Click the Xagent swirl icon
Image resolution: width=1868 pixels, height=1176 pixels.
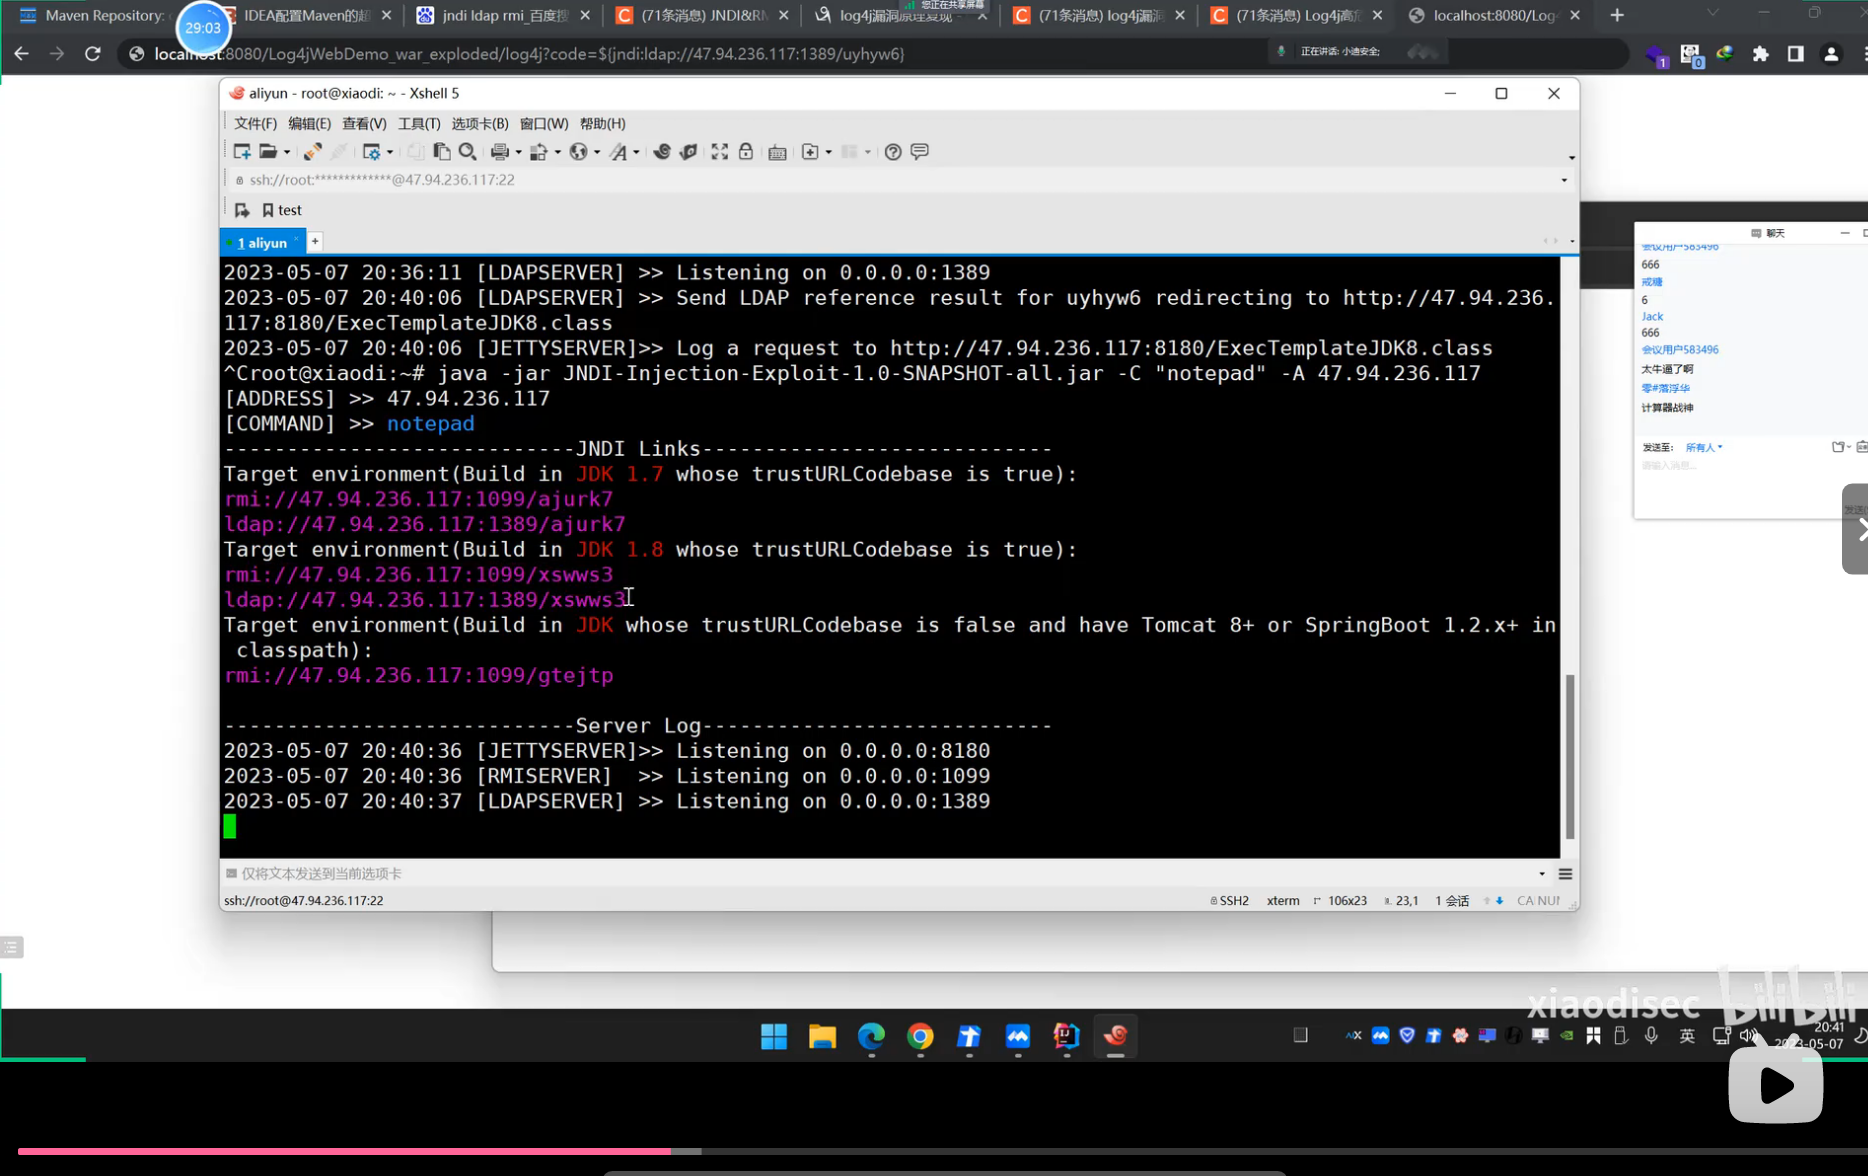662,151
